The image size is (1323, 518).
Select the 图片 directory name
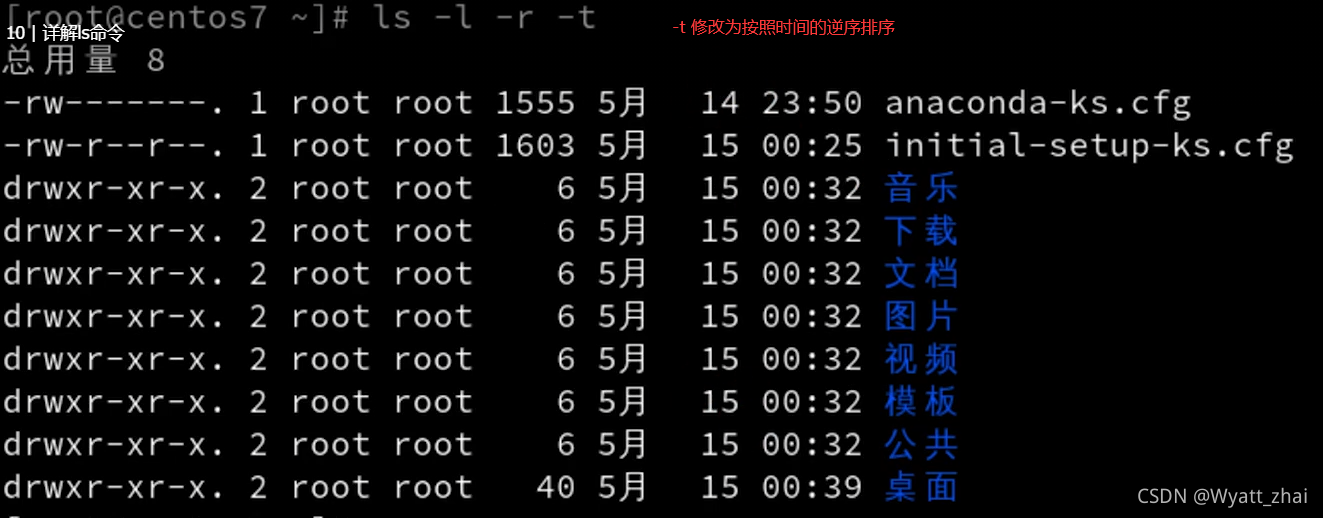point(921,317)
